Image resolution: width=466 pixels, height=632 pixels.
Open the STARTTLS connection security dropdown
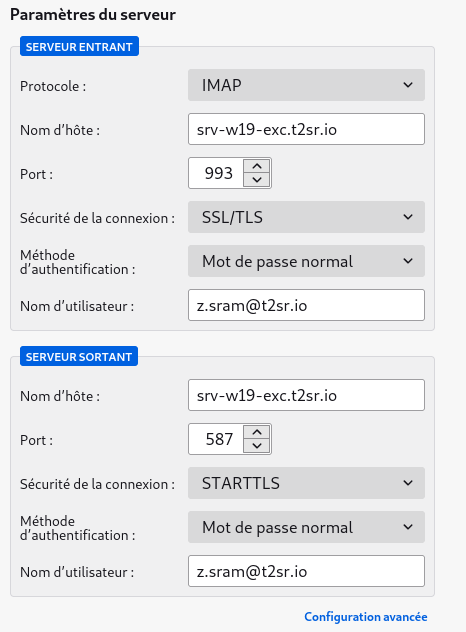[306, 483]
